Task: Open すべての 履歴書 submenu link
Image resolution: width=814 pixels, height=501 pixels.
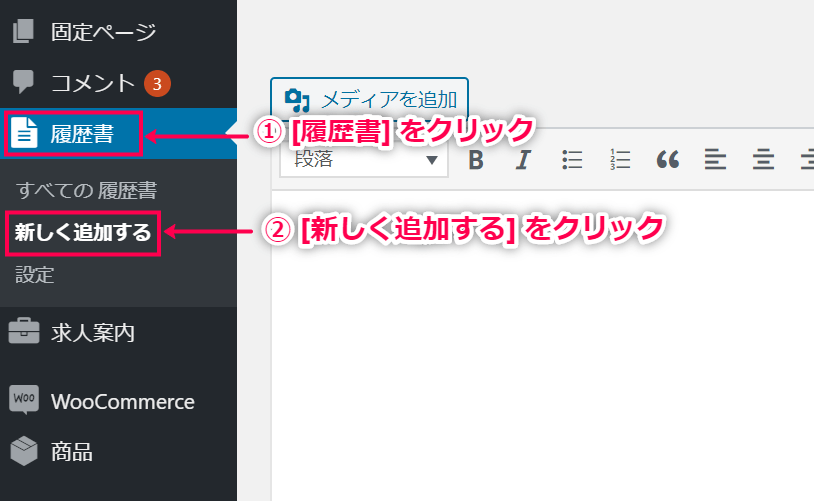Action: (x=86, y=191)
